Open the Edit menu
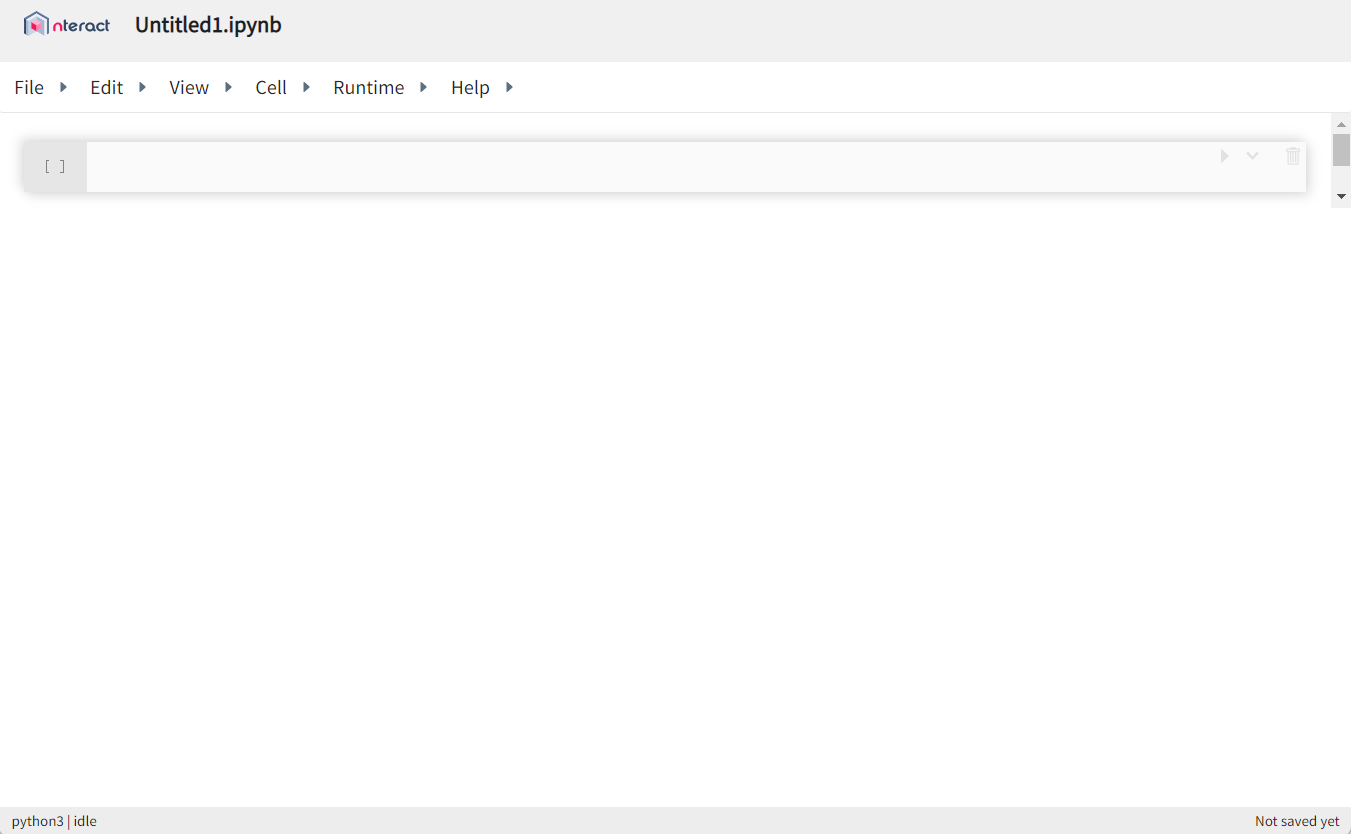The height and width of the screenshot is (834, 1351). [106, 87]
